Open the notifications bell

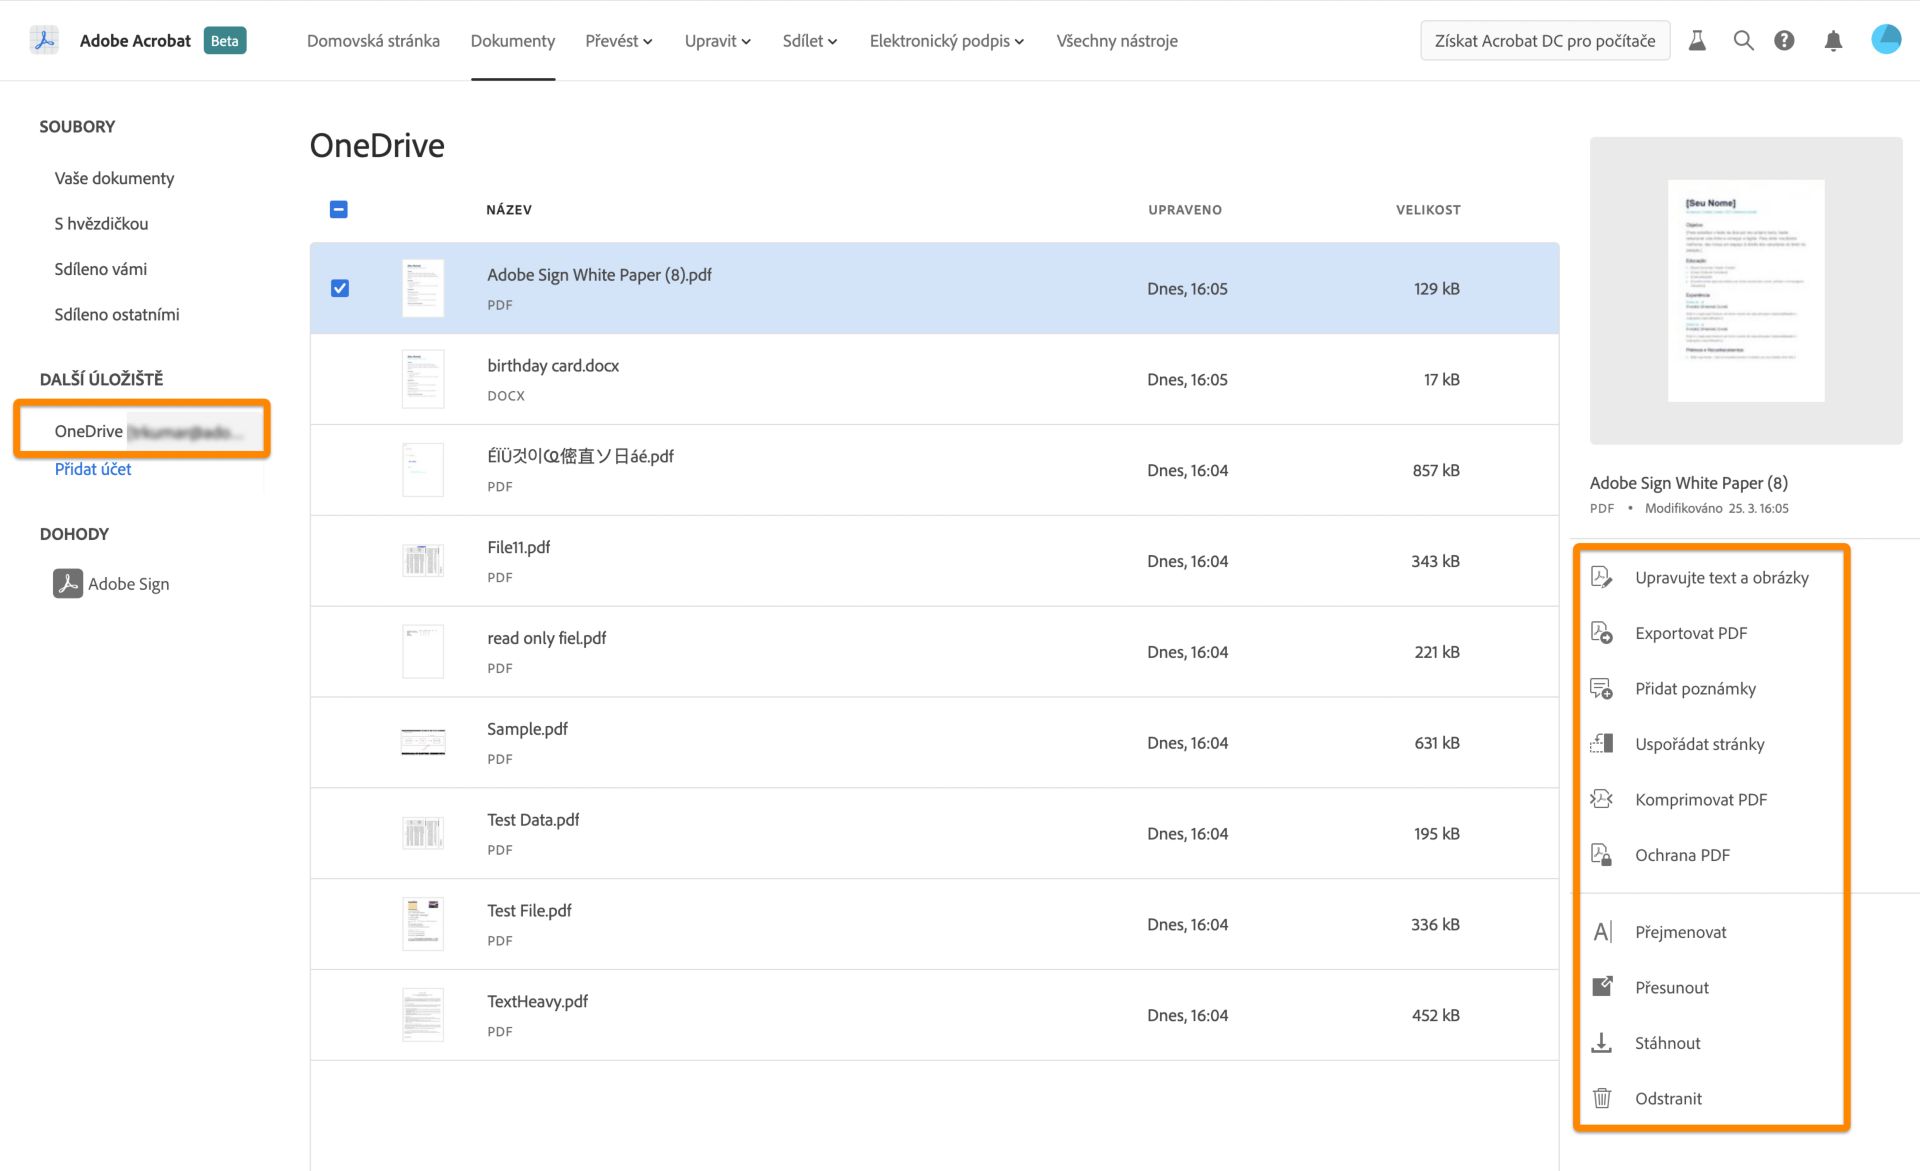coord(1833,40)
